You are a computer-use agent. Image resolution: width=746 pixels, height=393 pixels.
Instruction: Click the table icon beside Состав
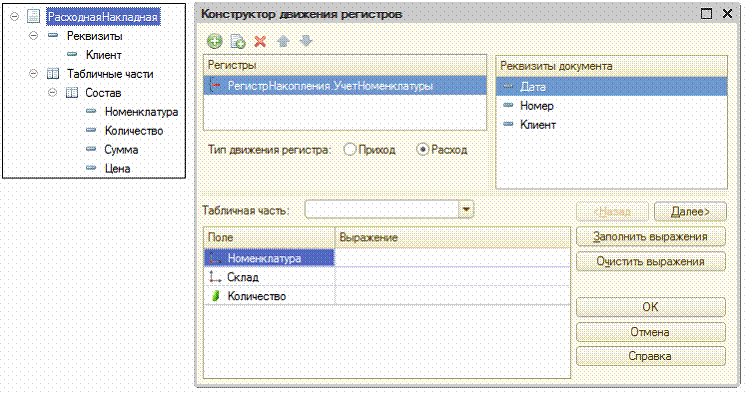click(x=72, y=92)
